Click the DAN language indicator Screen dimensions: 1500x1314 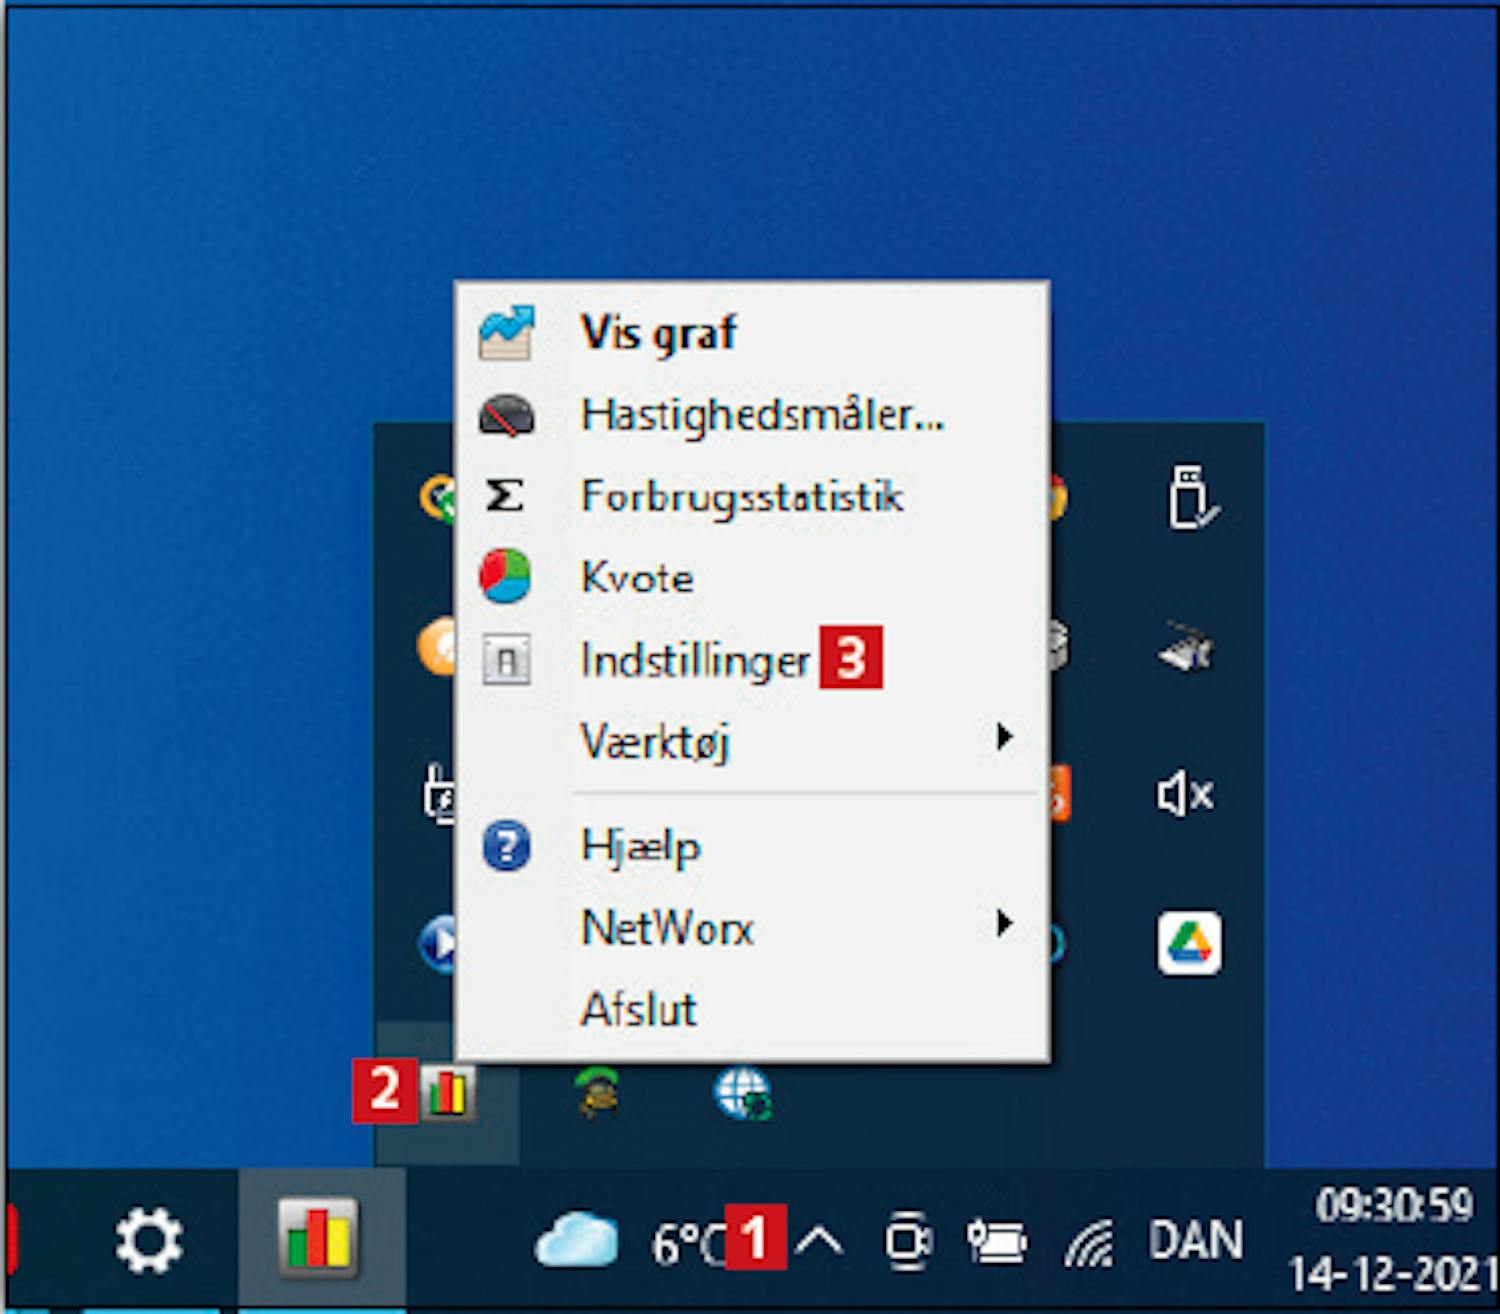(1196, 1241)
